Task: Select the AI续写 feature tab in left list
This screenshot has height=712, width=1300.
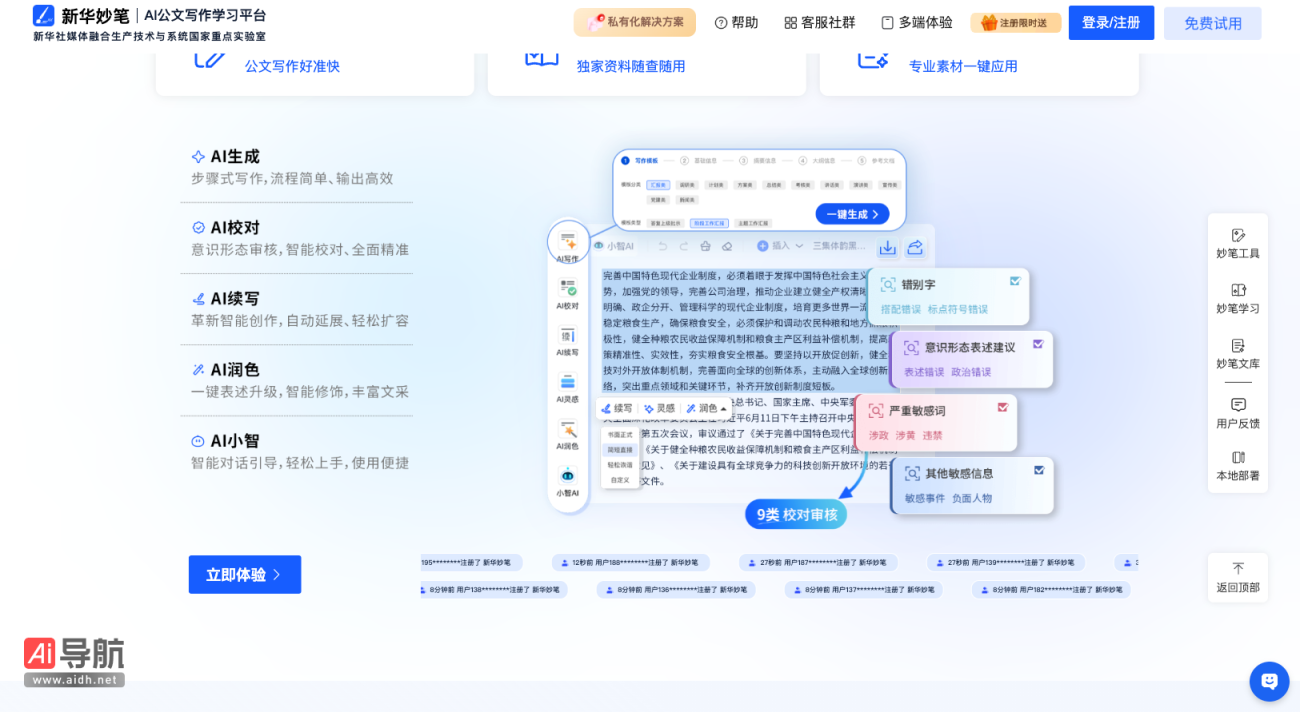Action: click(x=296, y=309)
